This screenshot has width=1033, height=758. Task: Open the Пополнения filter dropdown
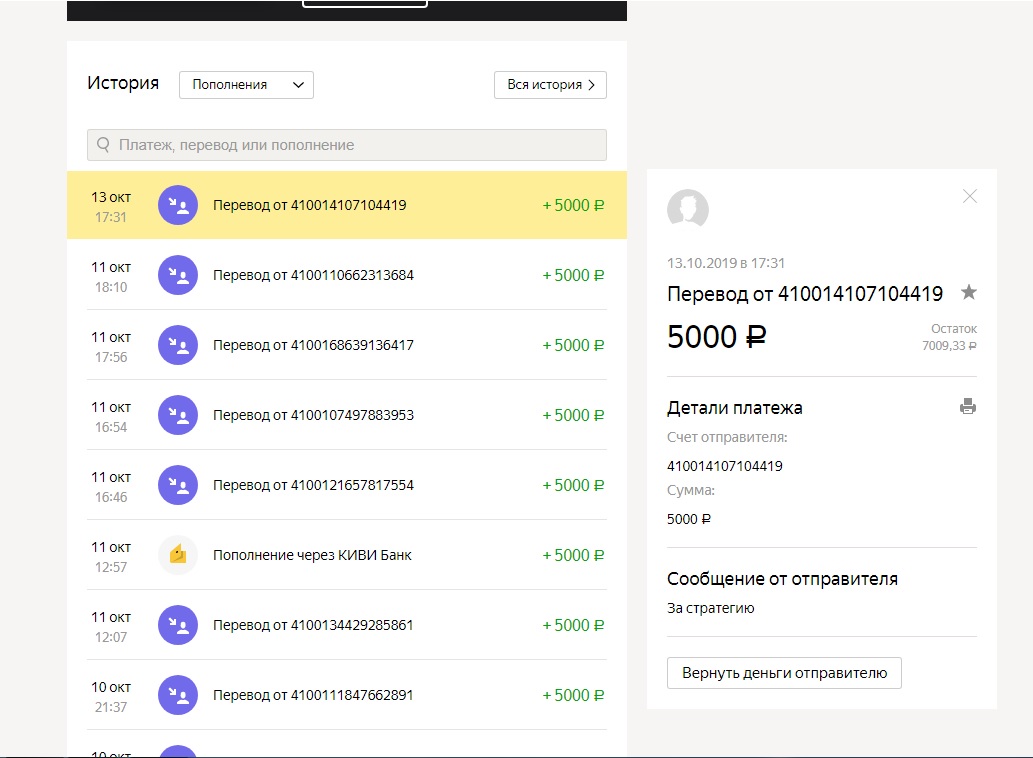[x=246, y=85]
